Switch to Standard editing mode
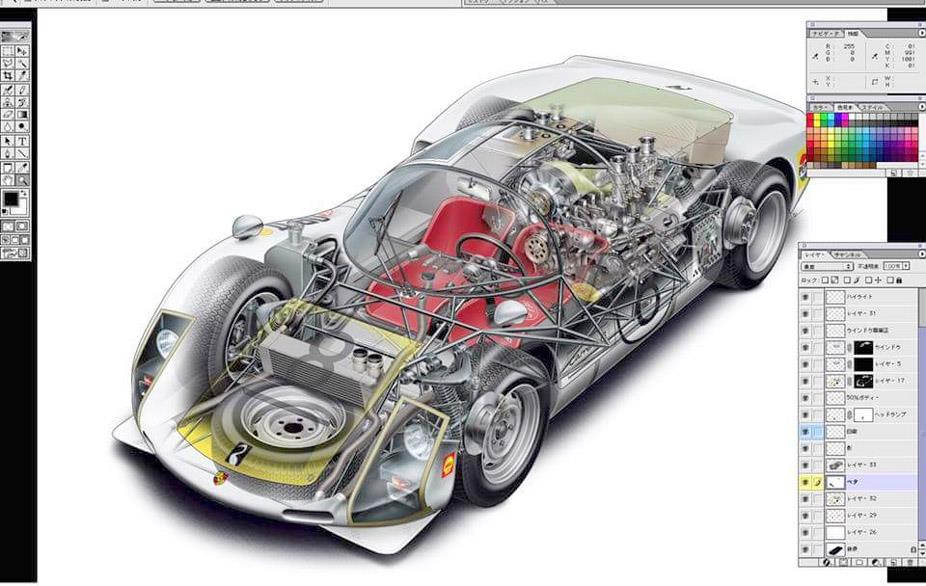The width and height of the screenshot is (926, 586). 8,226
